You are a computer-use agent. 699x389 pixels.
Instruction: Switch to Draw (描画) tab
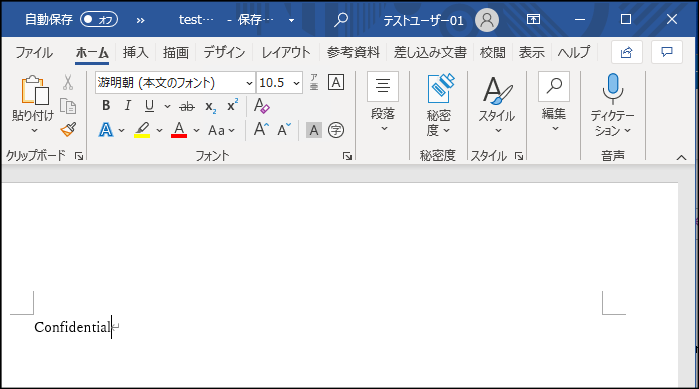pyautogui.click(x=176, y=53)
